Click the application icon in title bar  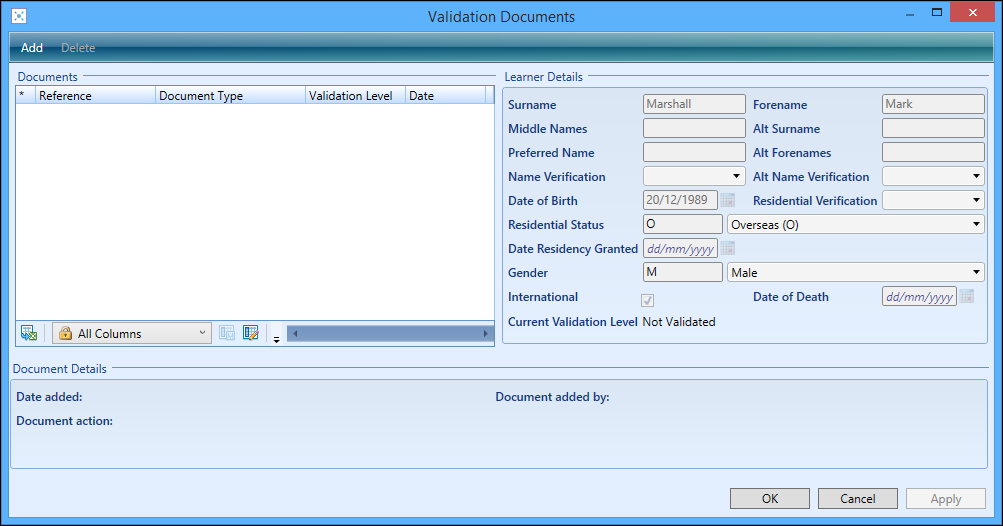pyautogui.click(x=19, y=16)
